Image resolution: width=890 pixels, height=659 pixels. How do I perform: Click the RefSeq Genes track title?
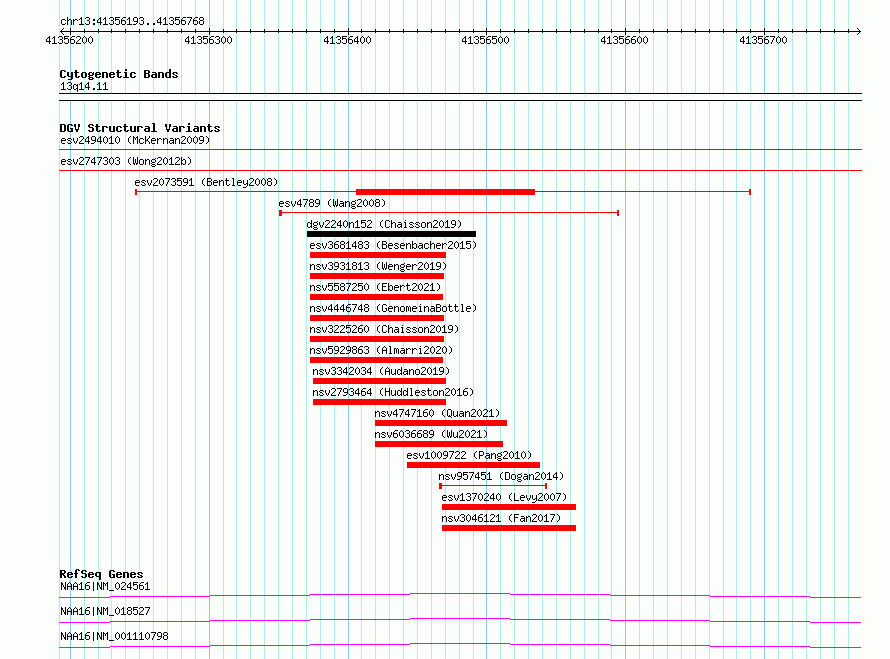point(101,574)
